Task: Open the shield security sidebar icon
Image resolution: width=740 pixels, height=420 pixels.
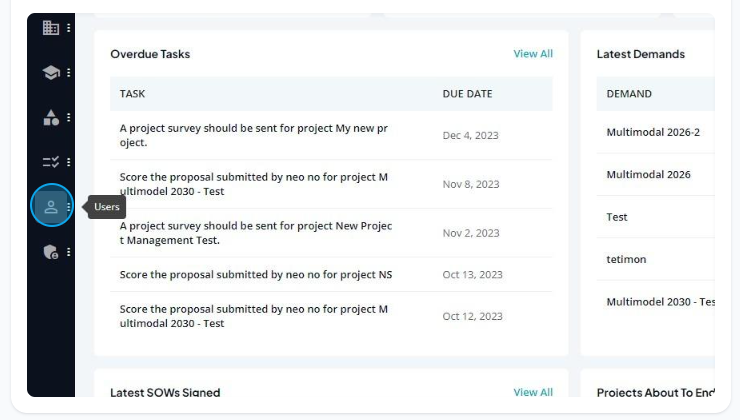Action: tap(50, 252)
